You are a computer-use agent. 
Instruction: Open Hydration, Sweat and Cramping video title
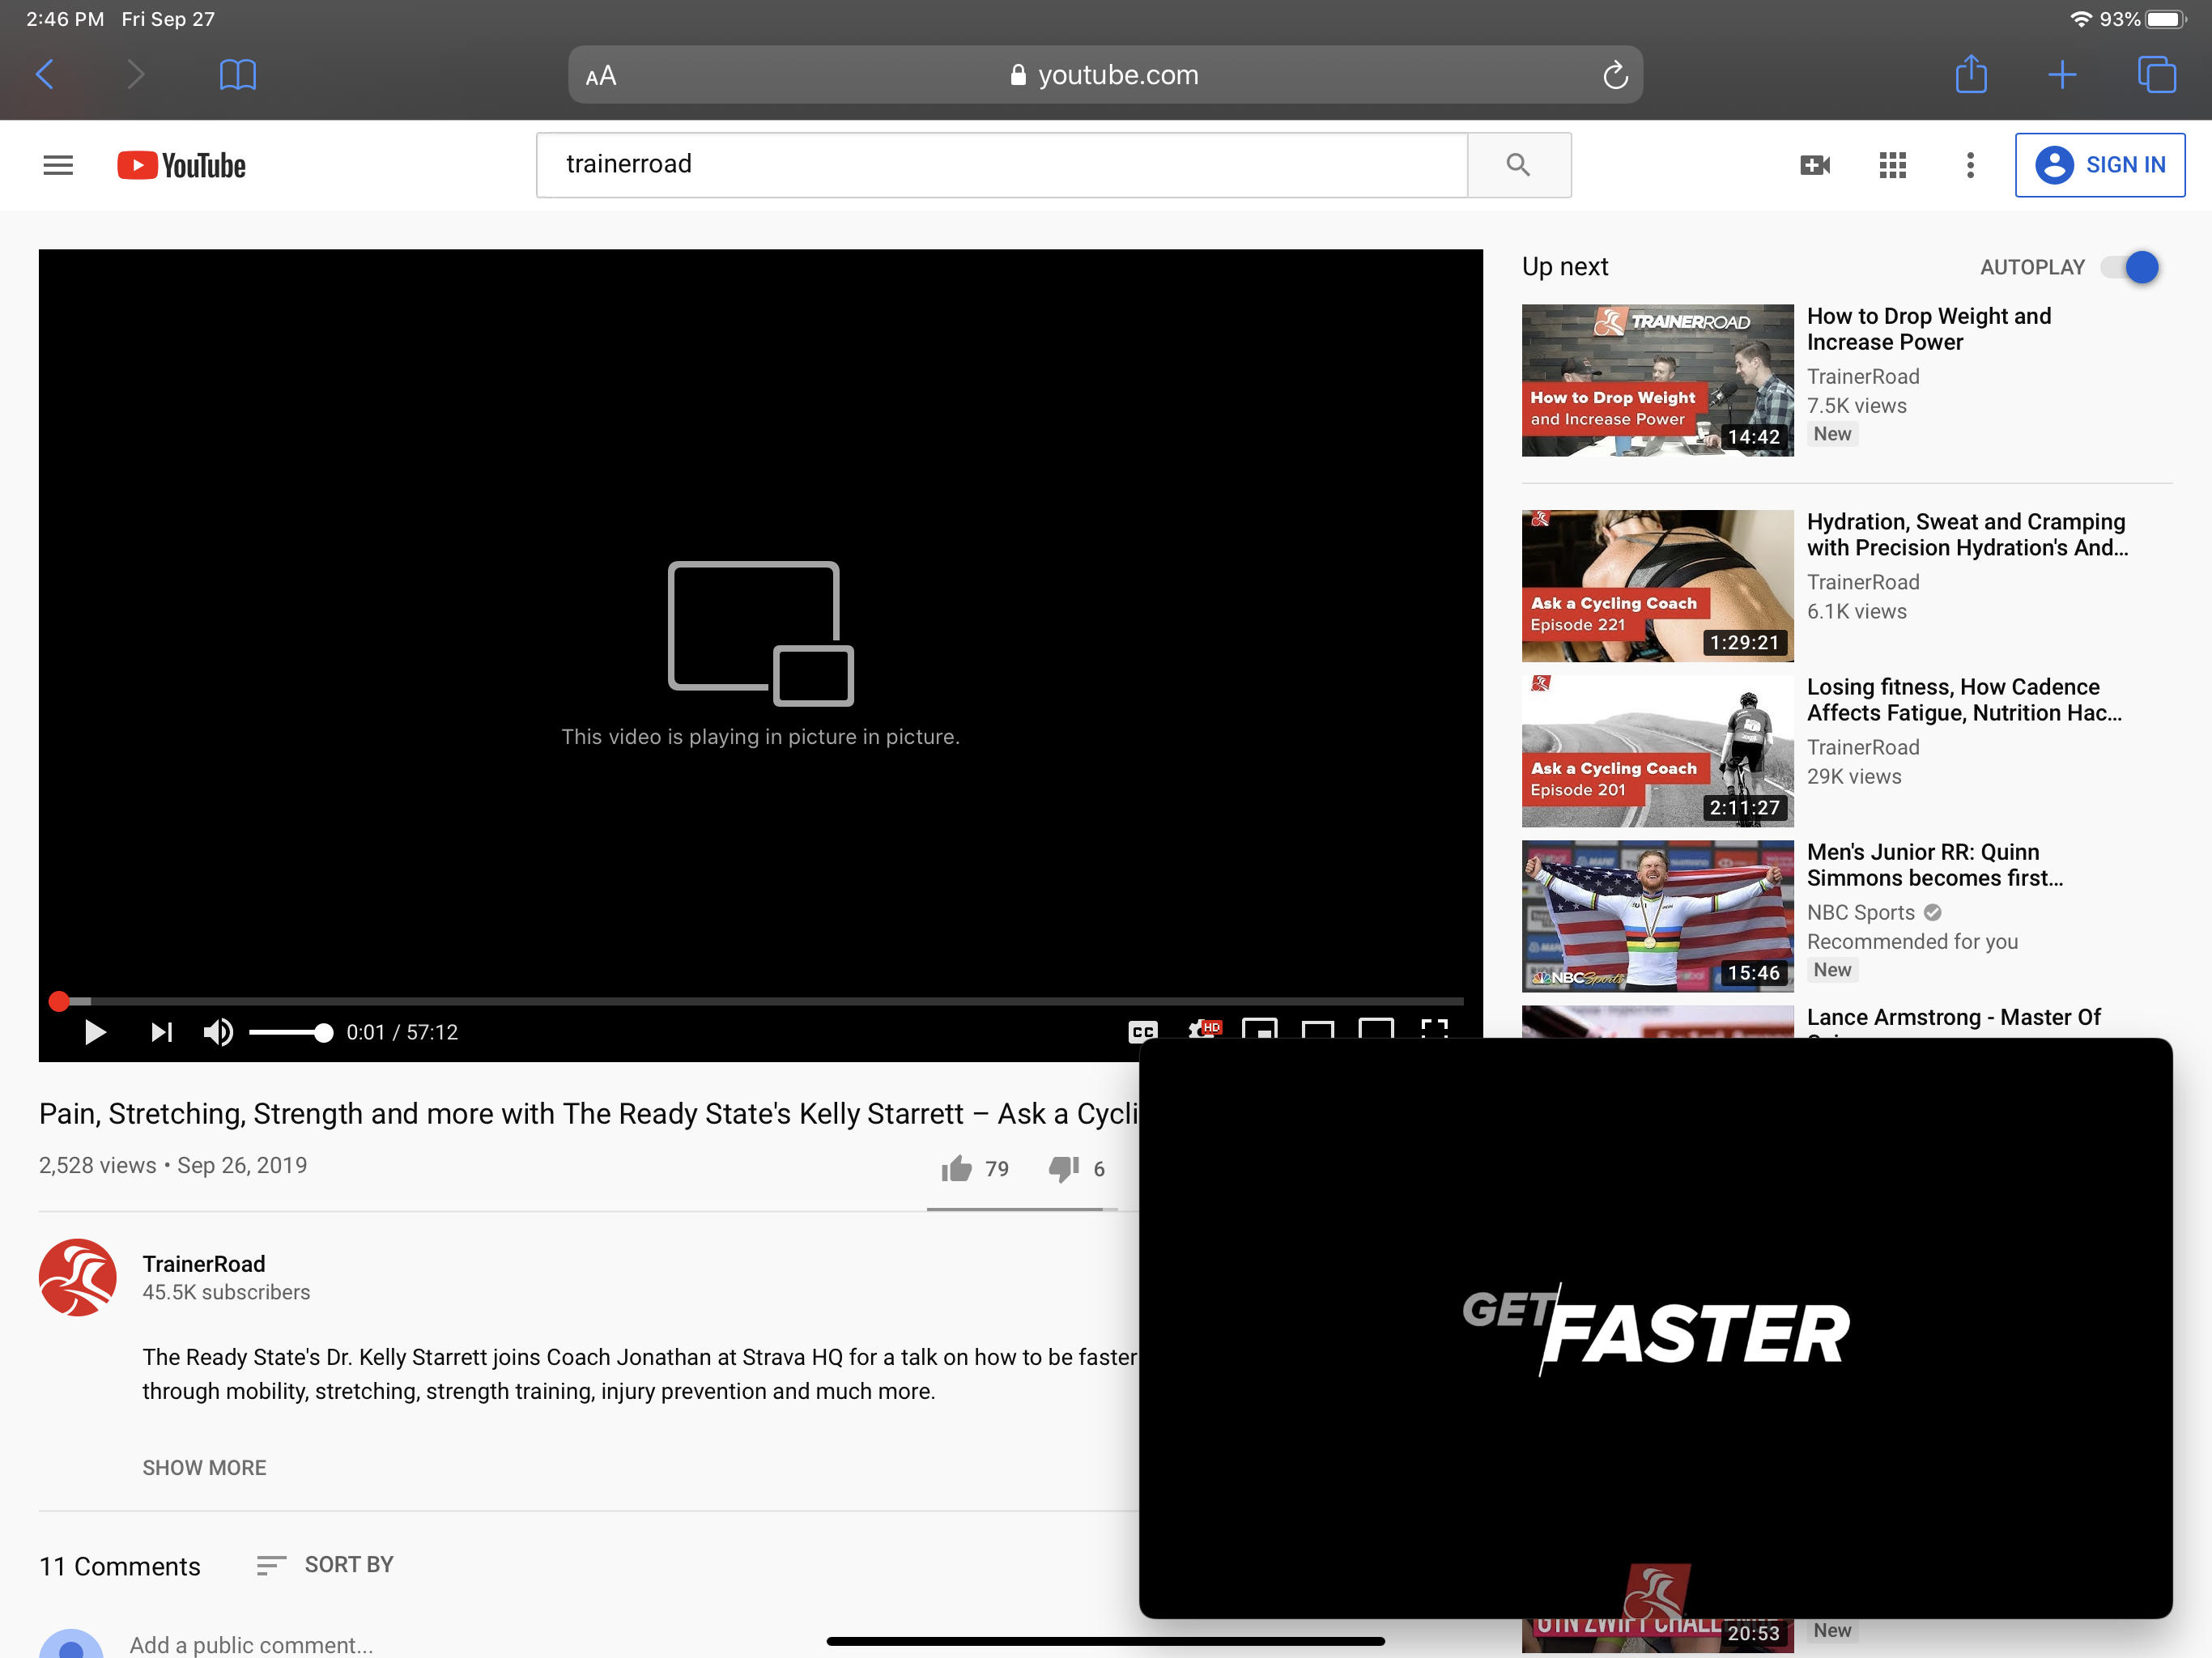[x=1967, y=535]
